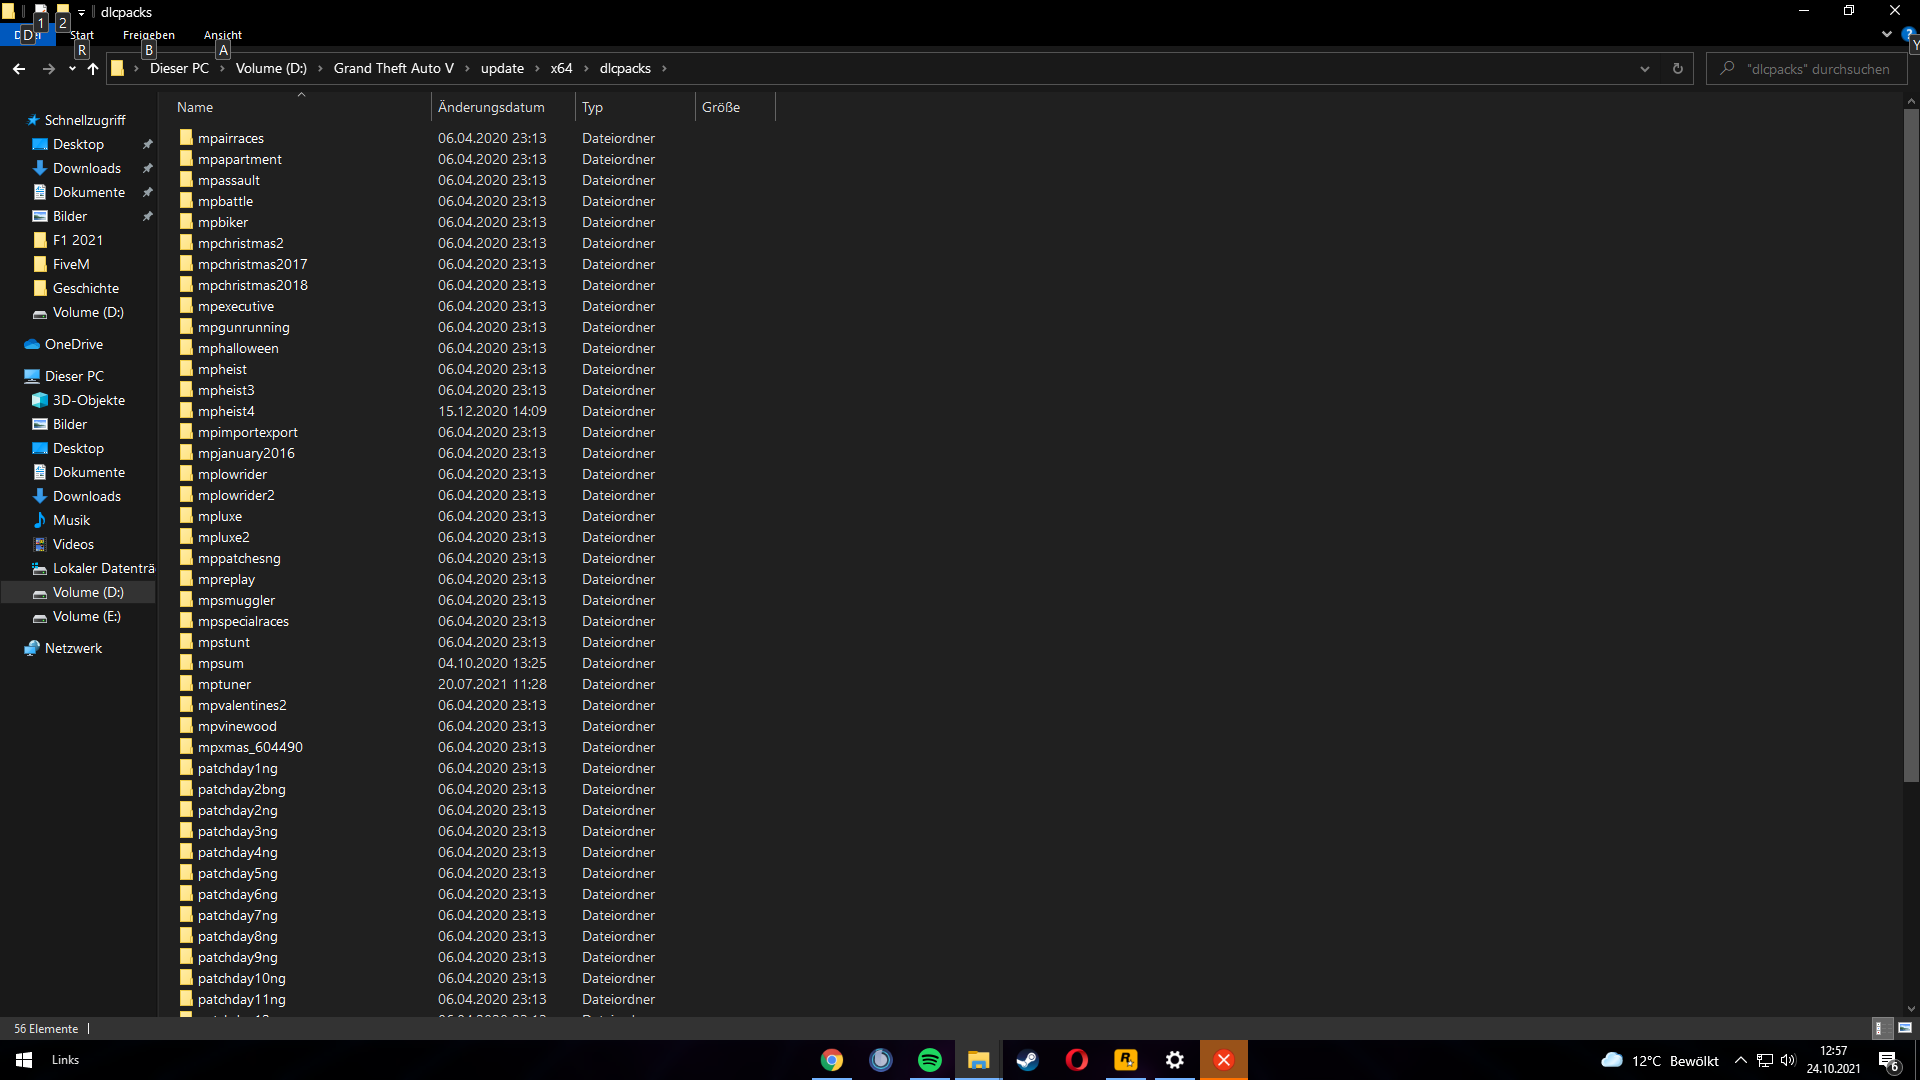Open the x64 breadcrumb folder dropdown

click(583, 68)
